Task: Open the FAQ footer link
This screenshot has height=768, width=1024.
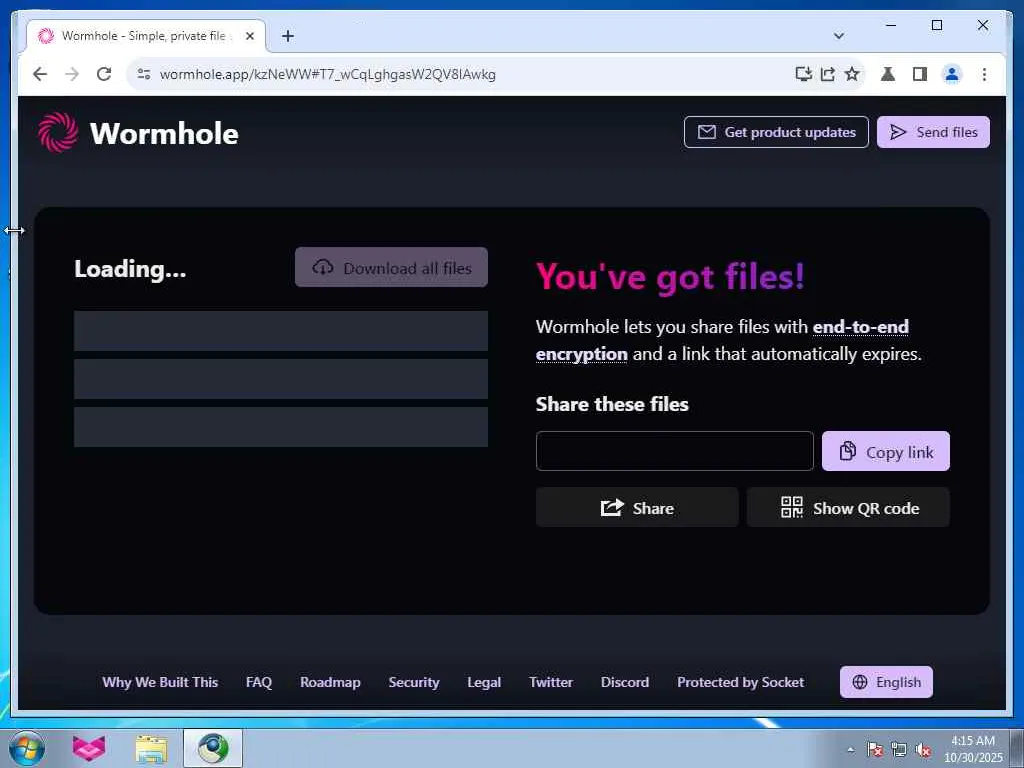Action: tap(259, 682)
